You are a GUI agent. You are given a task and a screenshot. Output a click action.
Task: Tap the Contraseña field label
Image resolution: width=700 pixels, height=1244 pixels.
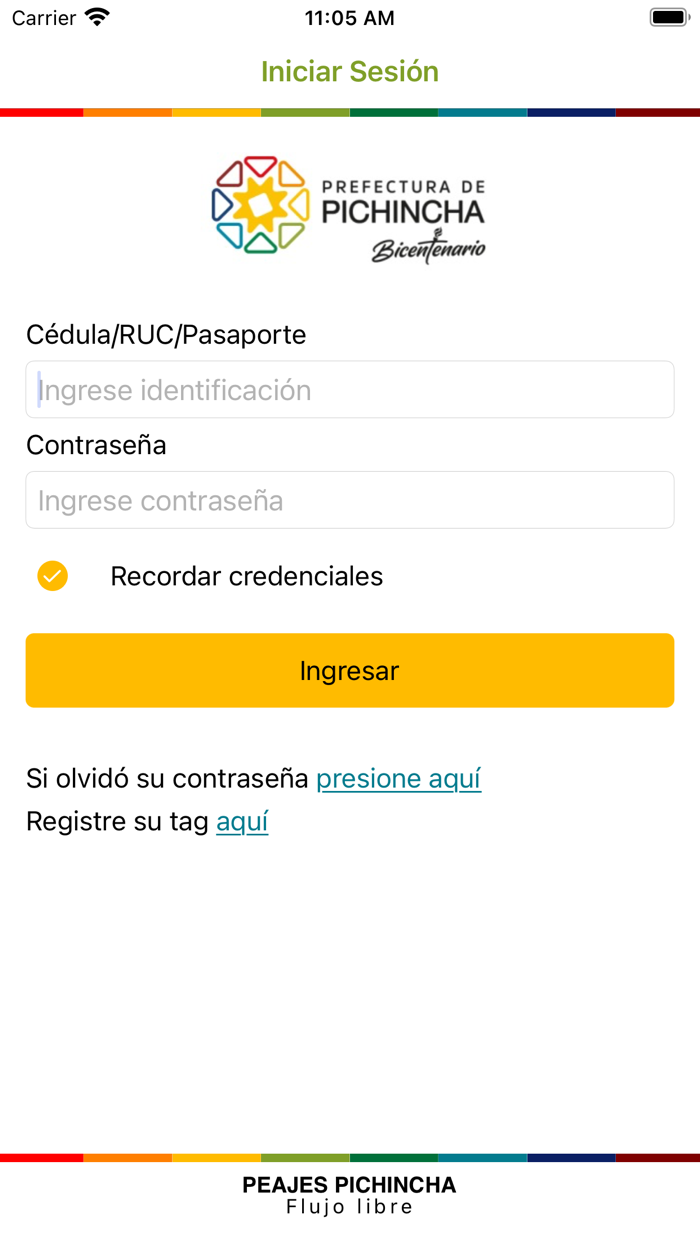(96, 445)
